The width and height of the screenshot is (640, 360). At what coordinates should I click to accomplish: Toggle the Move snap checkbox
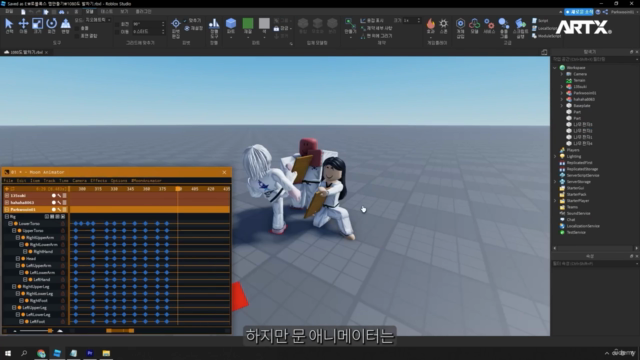pos(117,31)
